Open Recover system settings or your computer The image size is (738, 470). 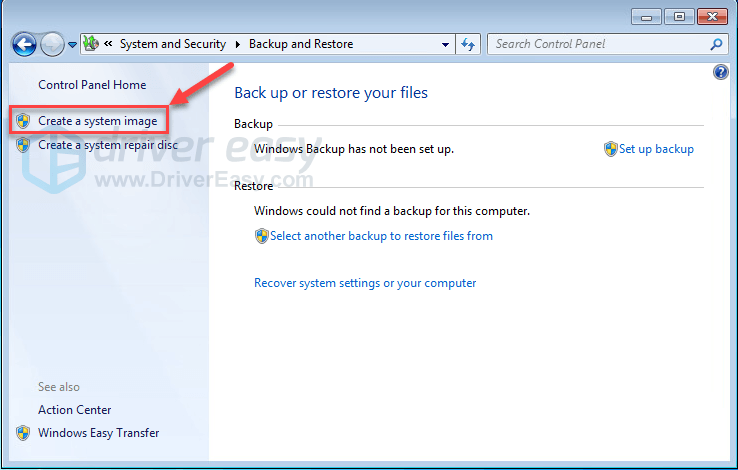pyautogui.click(x=365, y=283)
